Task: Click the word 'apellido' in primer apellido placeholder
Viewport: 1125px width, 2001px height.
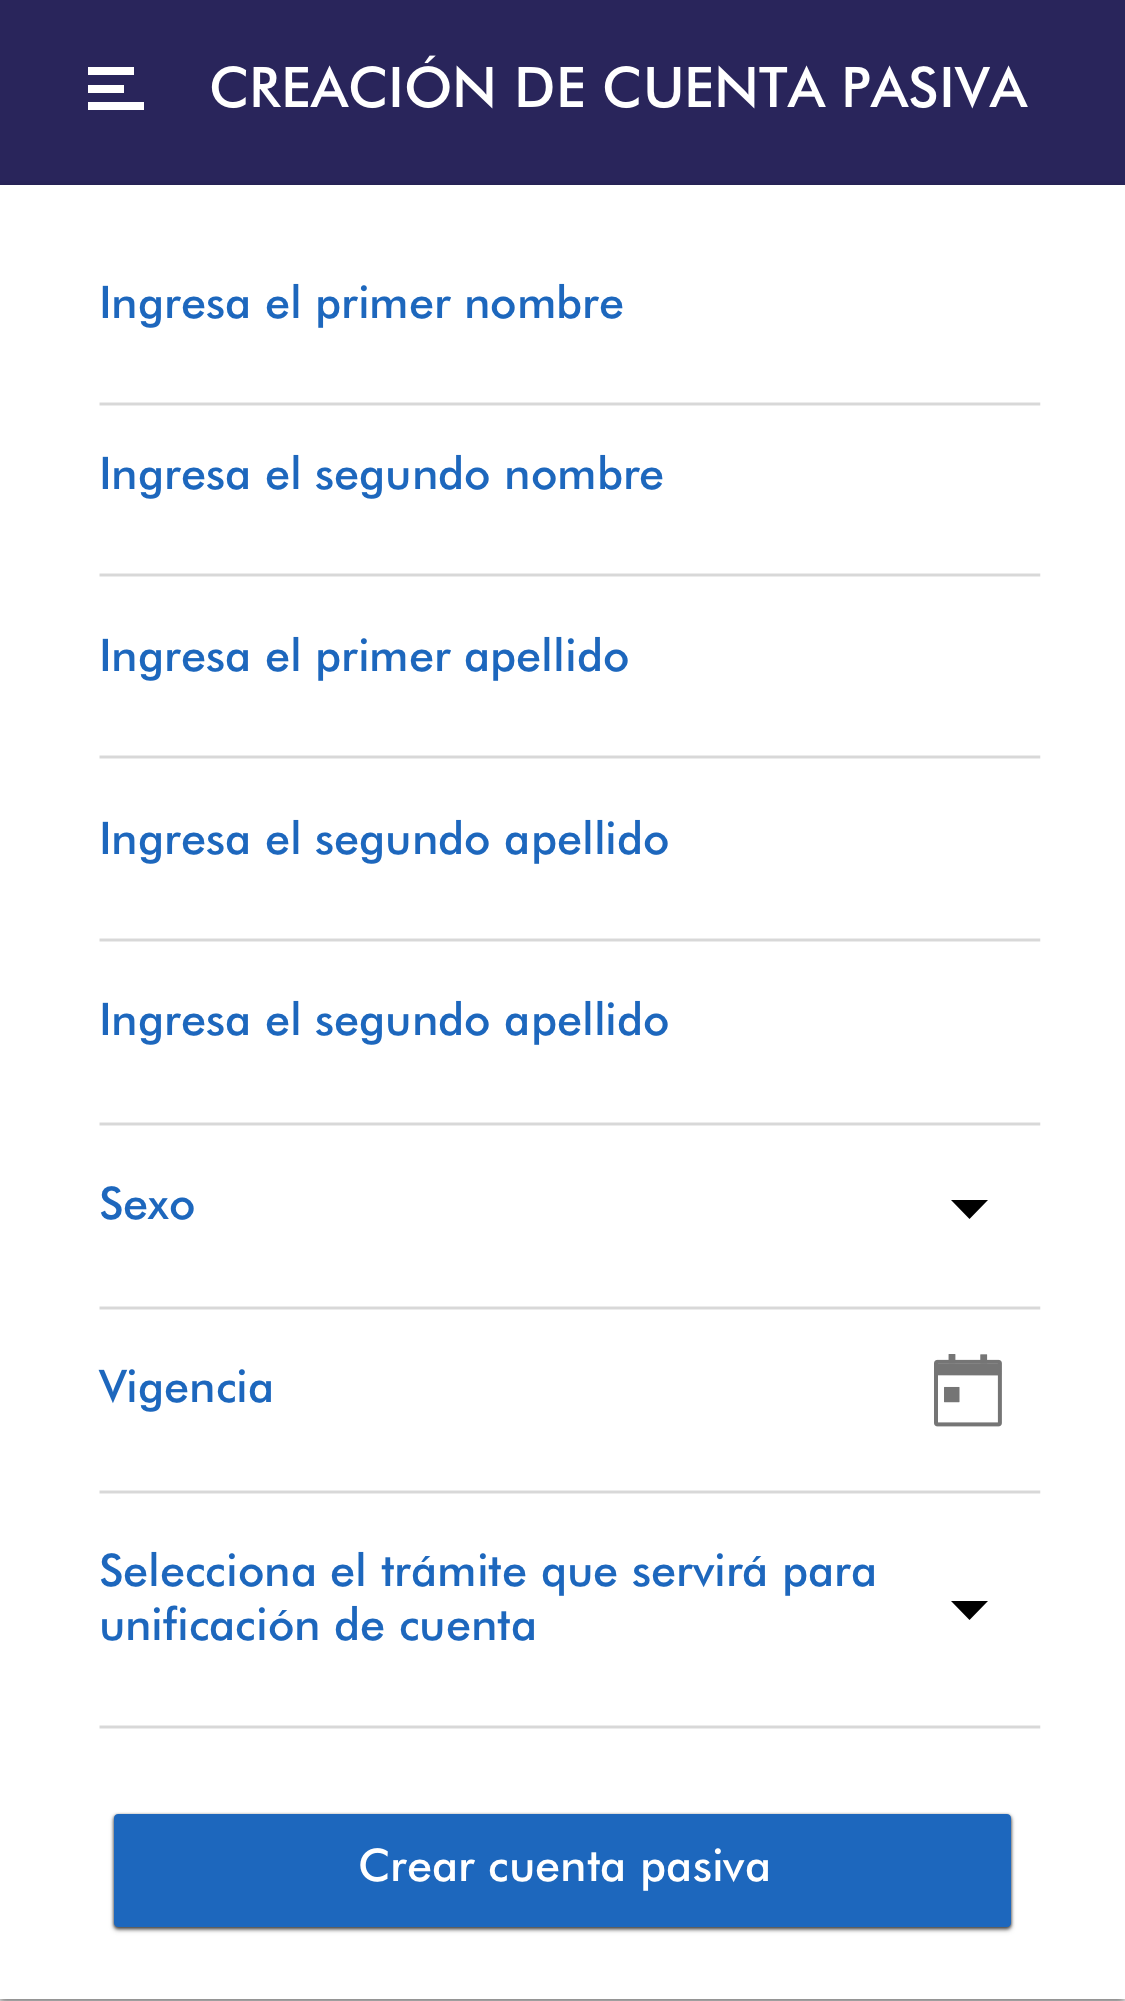Action: tap(546, 658)
